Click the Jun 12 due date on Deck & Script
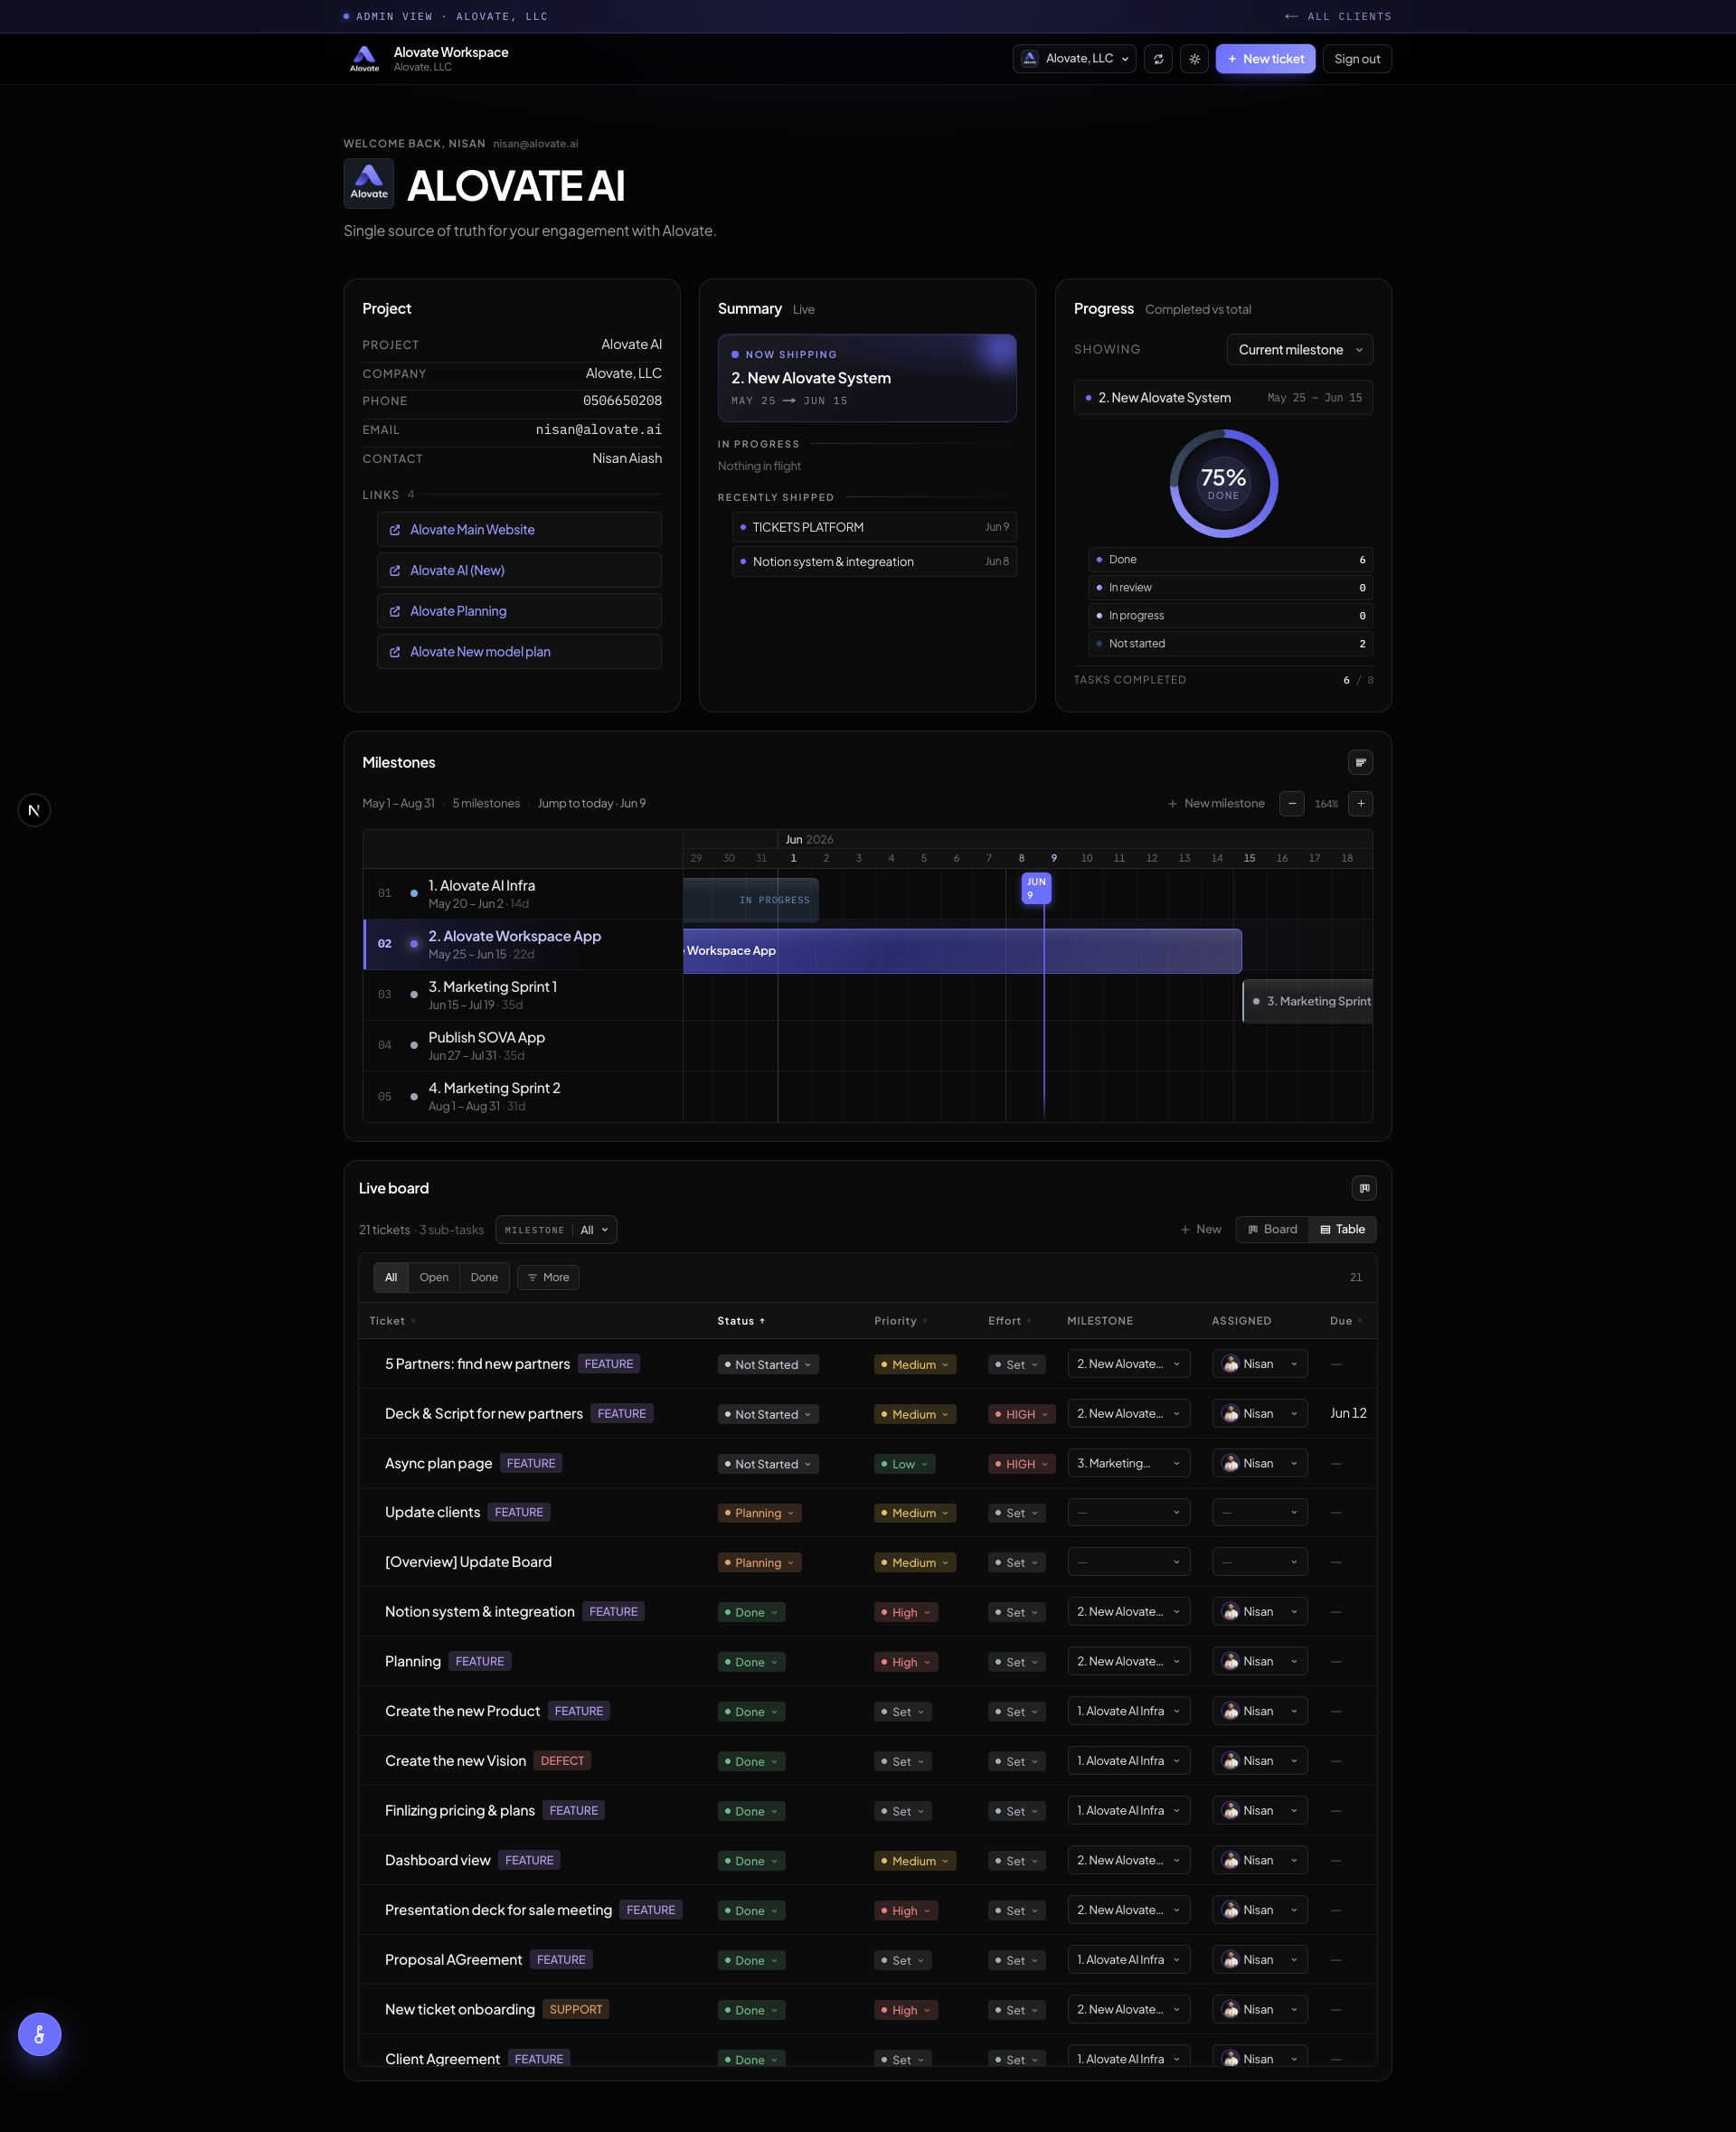Viewport: 1736px width, 2132px height. click(1347, 1413)
